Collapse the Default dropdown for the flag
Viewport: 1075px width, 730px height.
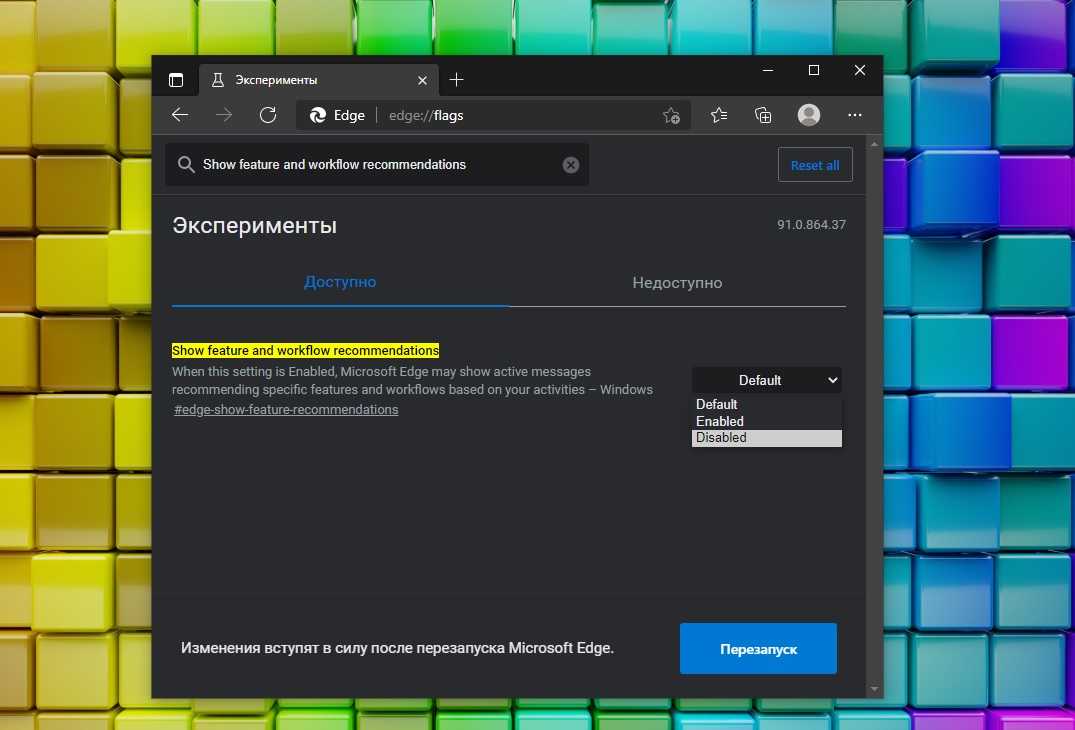coord(767,380)
